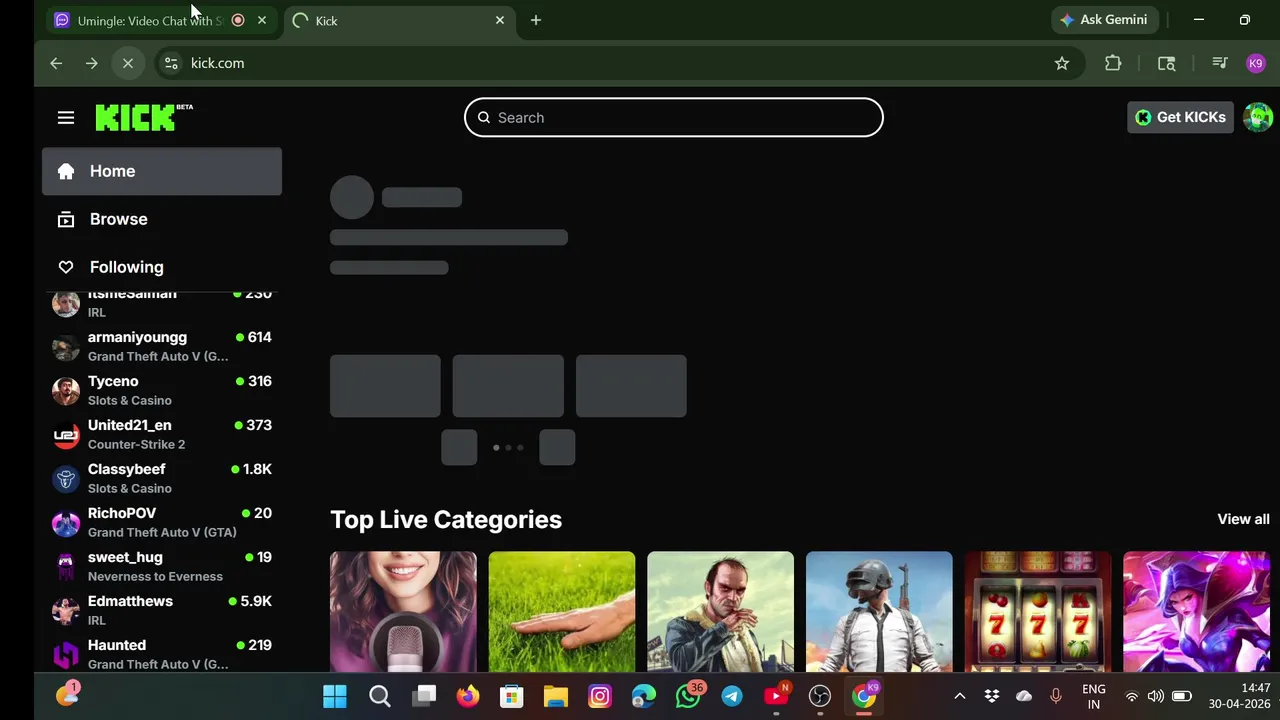Show hidden system tray icons
Image resolution: width=1280 pixels, height=720 pixels.
point(960,696)
